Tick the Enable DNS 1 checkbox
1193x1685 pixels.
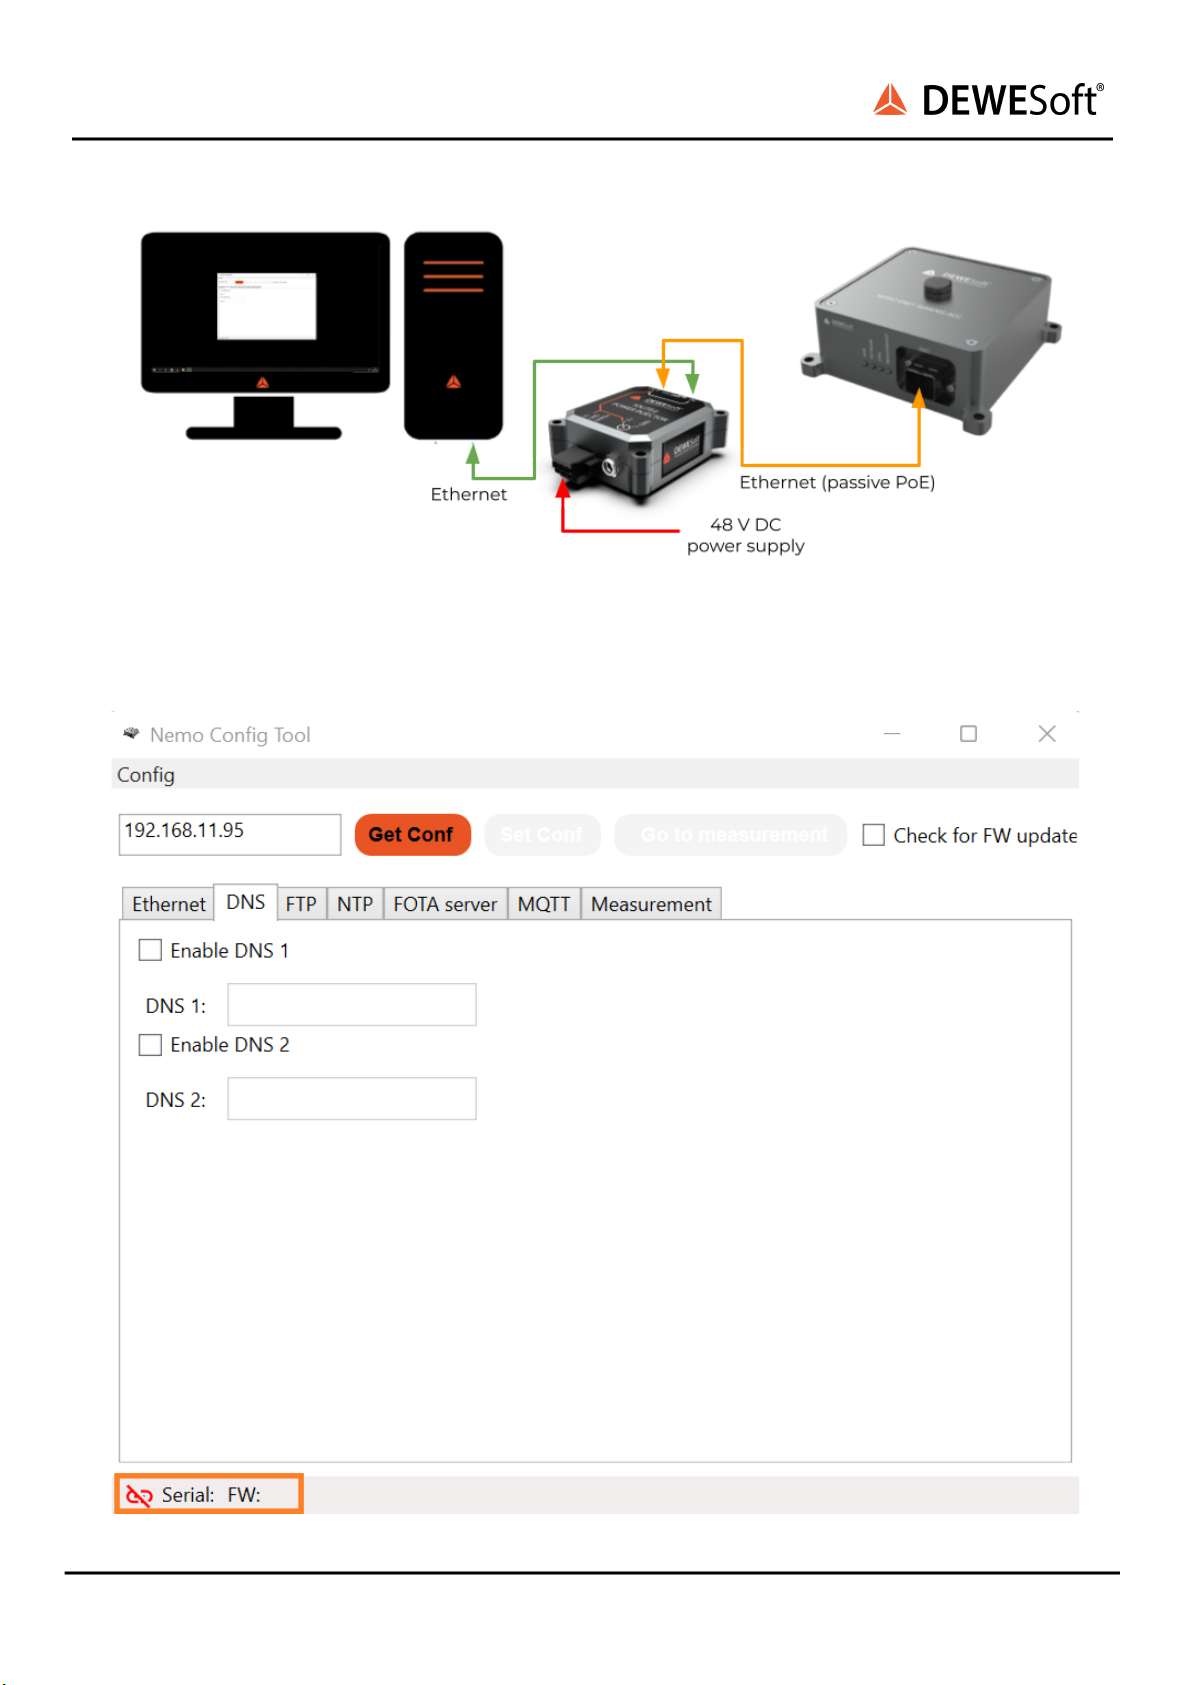[x=150, y=950]
